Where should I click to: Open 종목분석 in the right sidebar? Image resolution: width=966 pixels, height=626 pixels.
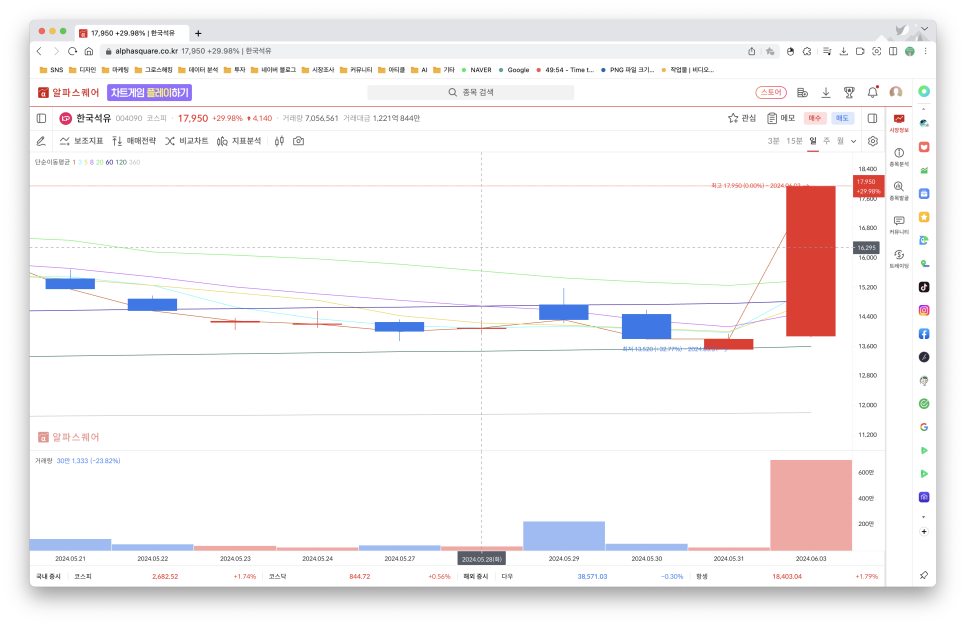coord(899,156)
